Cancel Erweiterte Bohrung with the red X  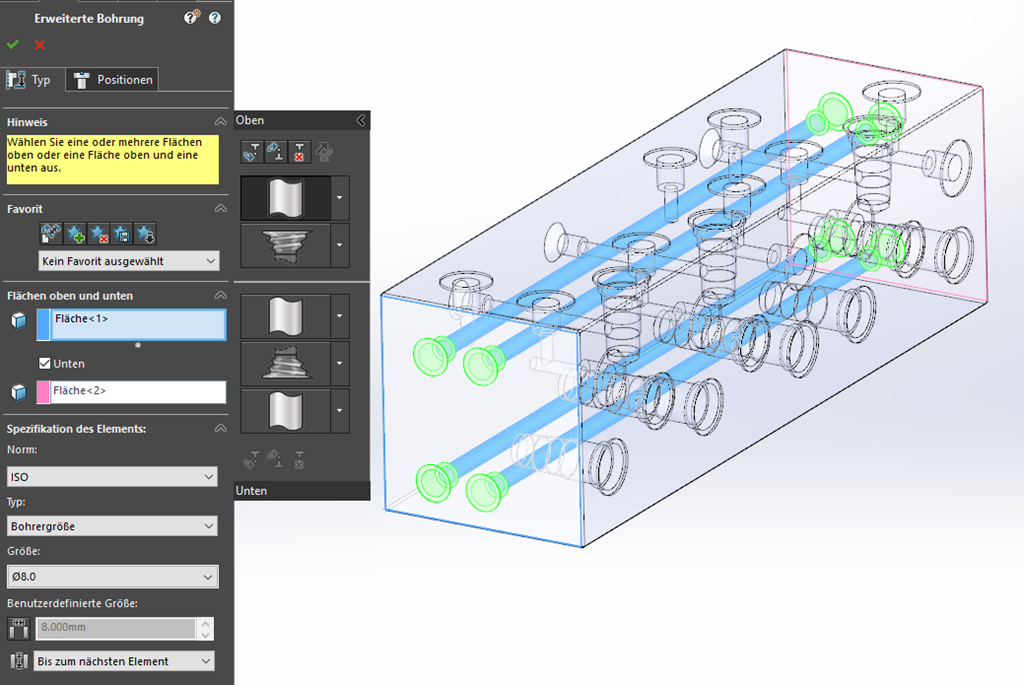(x=40, y=44)
